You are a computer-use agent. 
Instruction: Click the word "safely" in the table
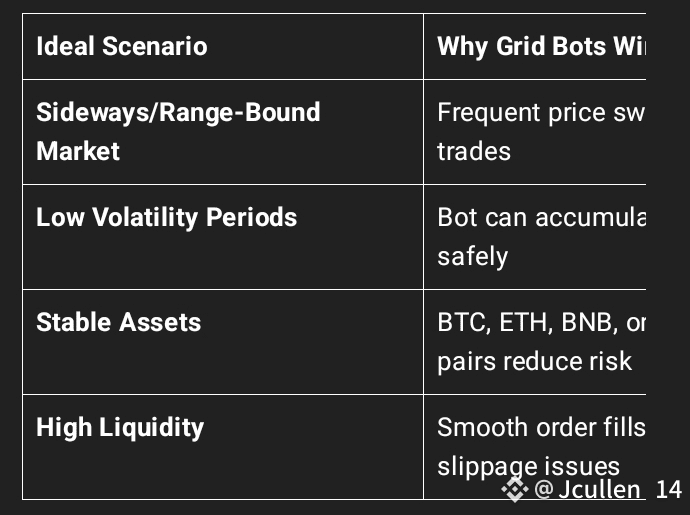[x=472, y=256]
